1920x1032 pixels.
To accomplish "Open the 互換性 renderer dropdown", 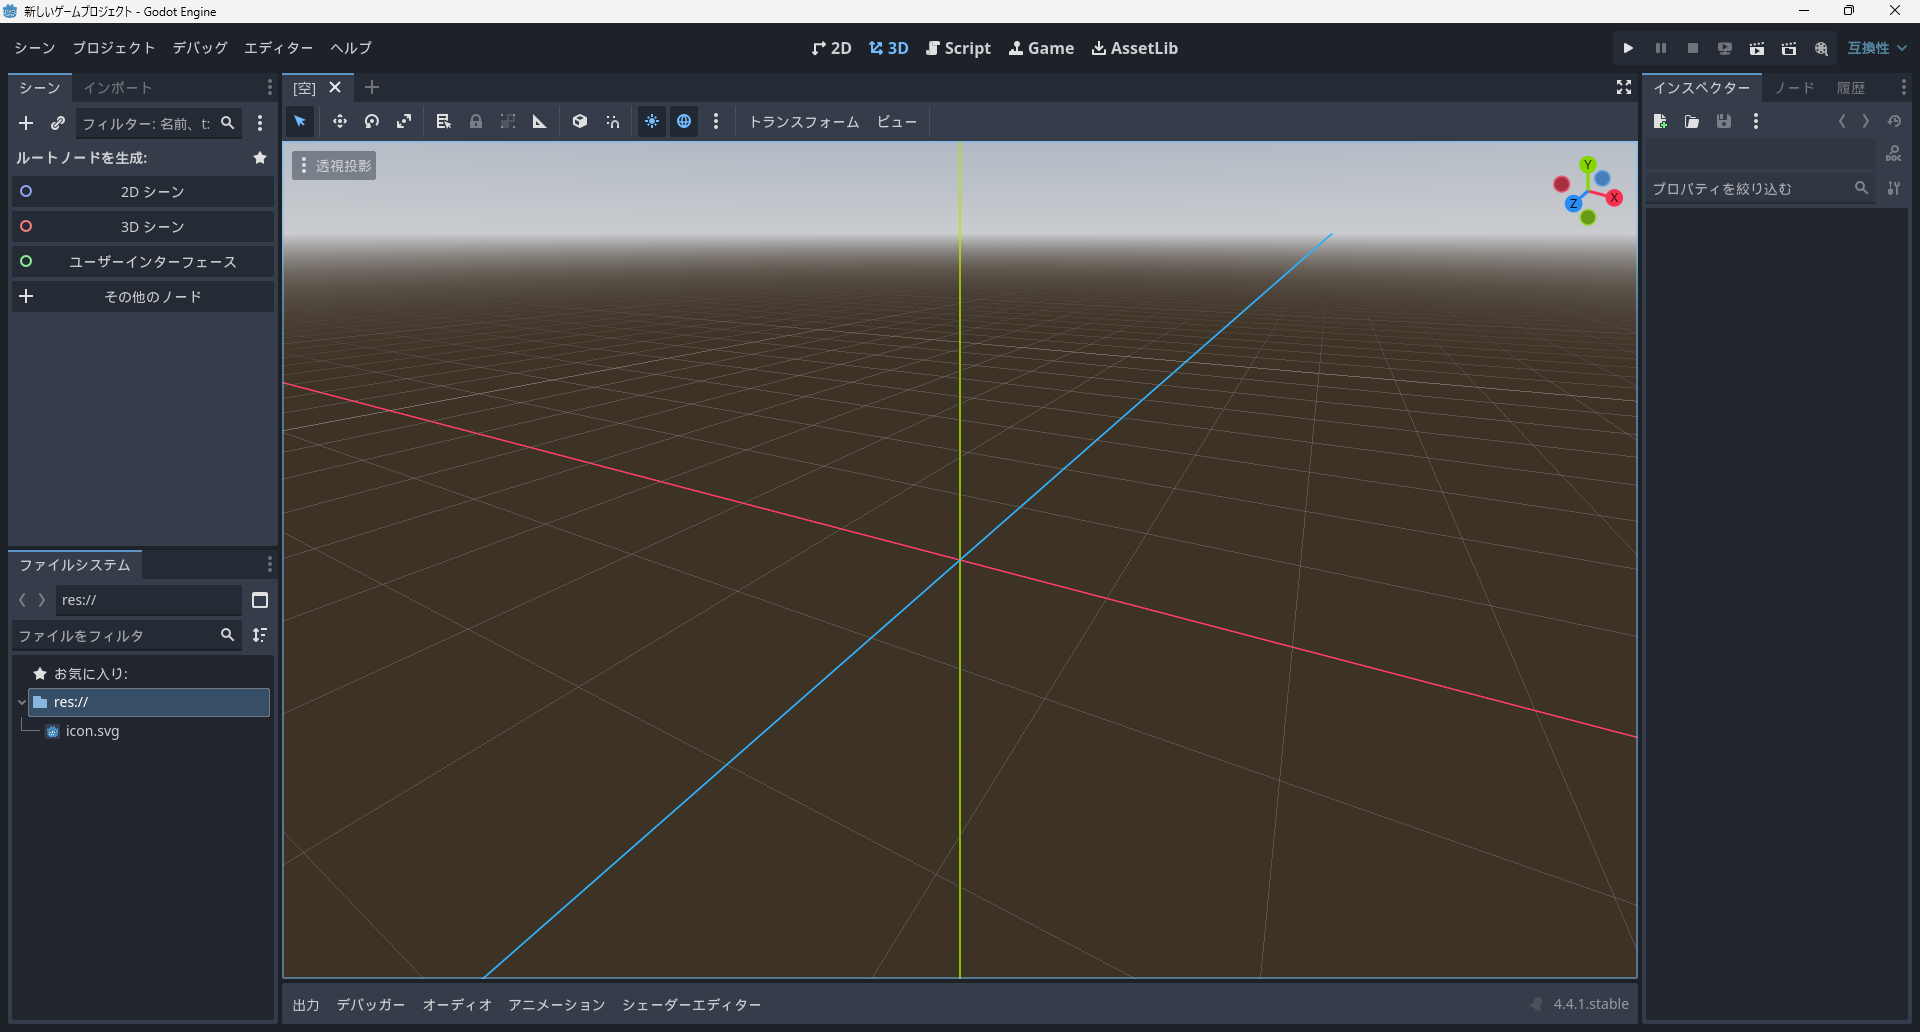I will click(1877, 48).
